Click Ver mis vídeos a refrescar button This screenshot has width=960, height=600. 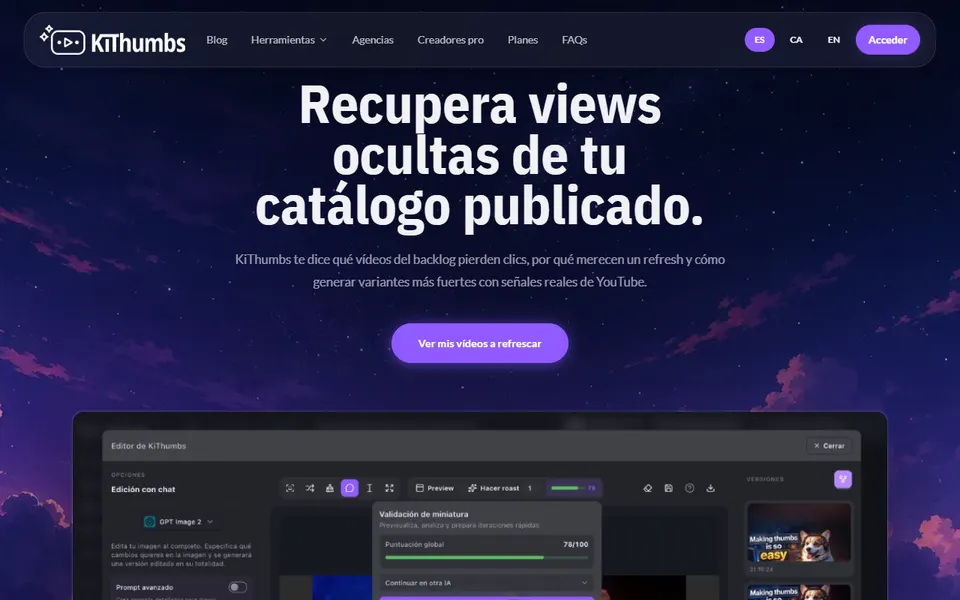coord(480,343)
